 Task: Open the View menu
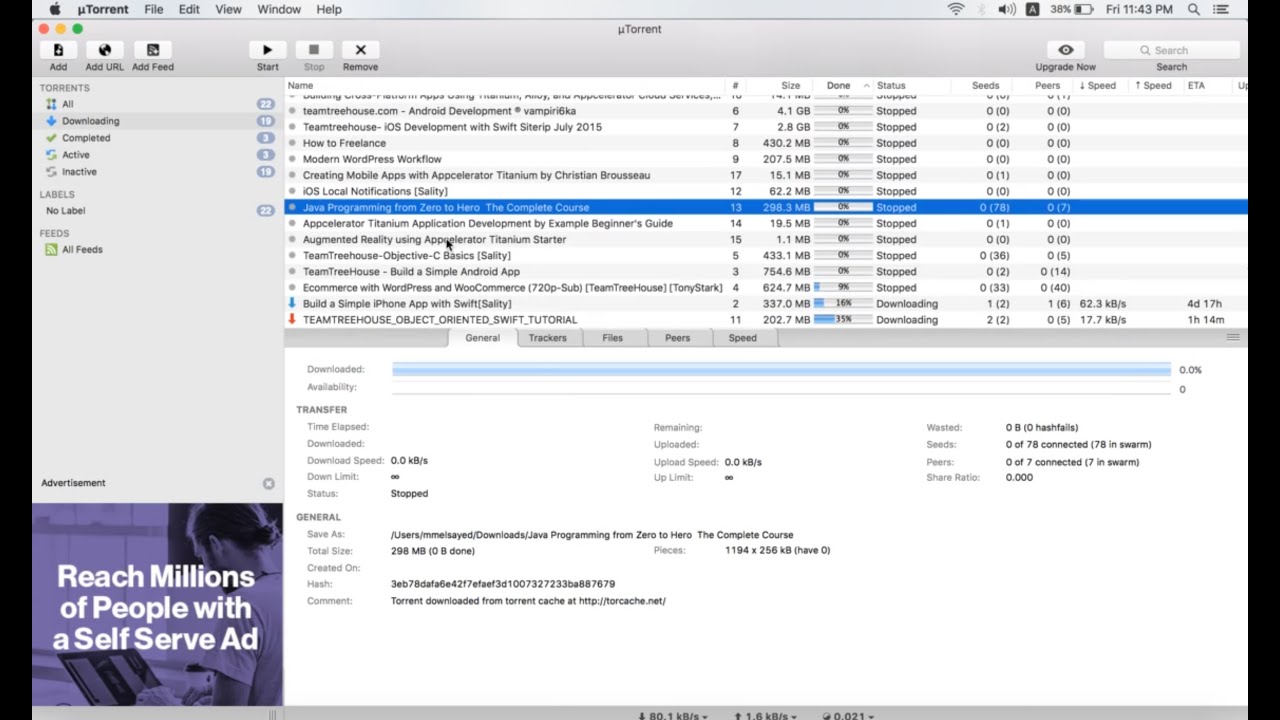coord(228,9)
